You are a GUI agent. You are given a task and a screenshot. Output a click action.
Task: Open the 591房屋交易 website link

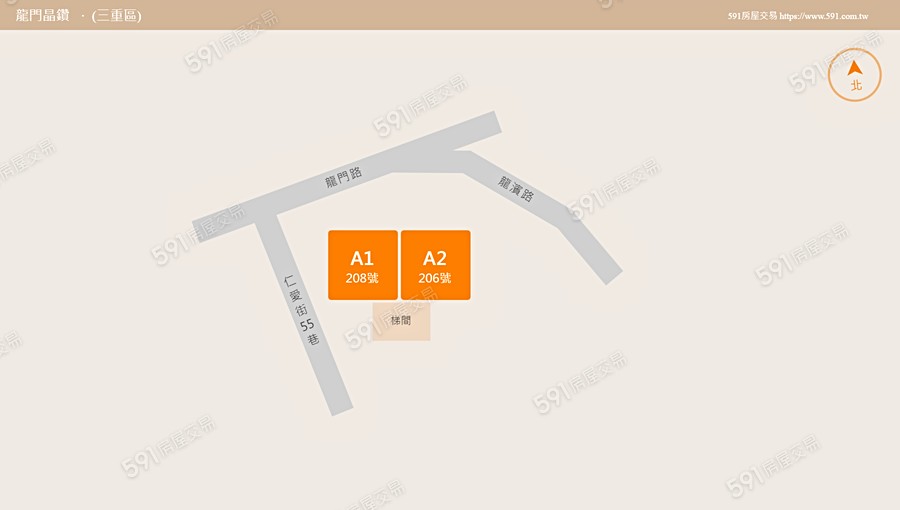tap(798, 16)
